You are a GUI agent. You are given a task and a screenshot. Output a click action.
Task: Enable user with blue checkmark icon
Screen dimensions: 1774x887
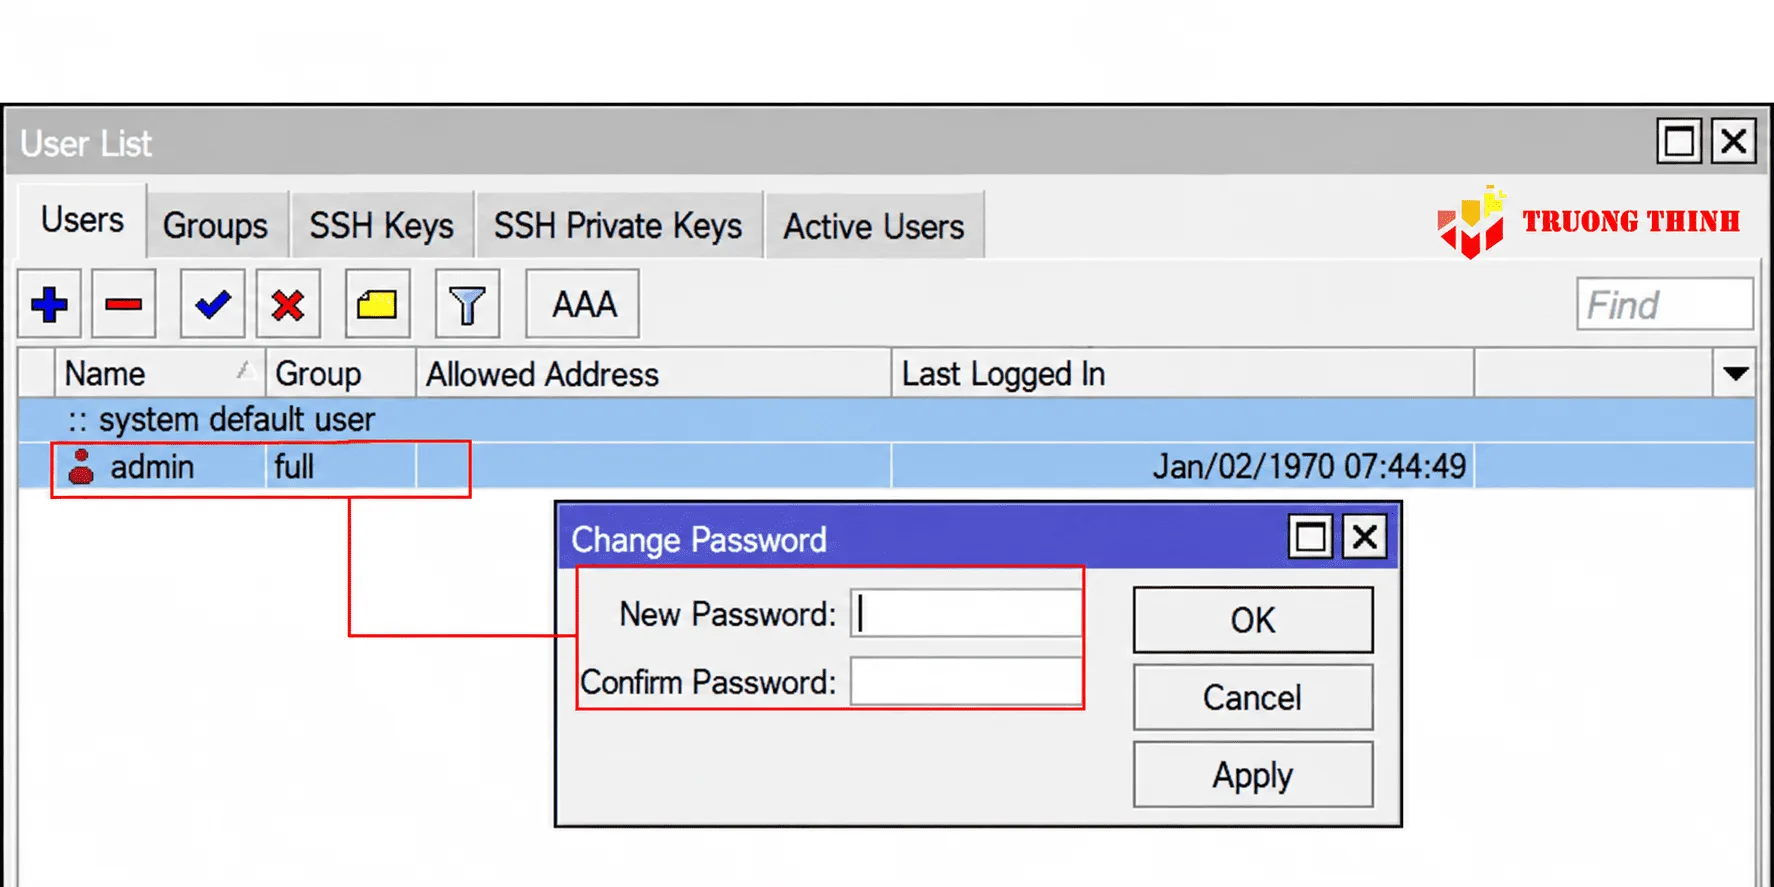click(212, 304)
